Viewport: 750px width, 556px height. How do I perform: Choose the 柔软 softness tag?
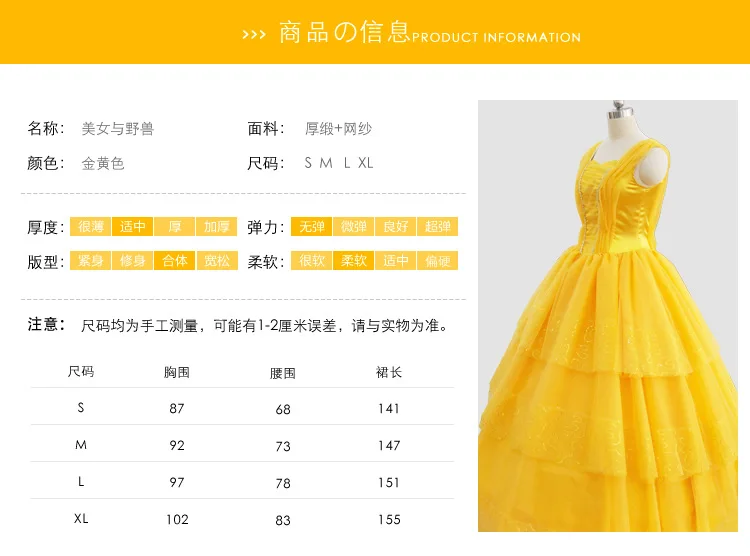point(353,261)
